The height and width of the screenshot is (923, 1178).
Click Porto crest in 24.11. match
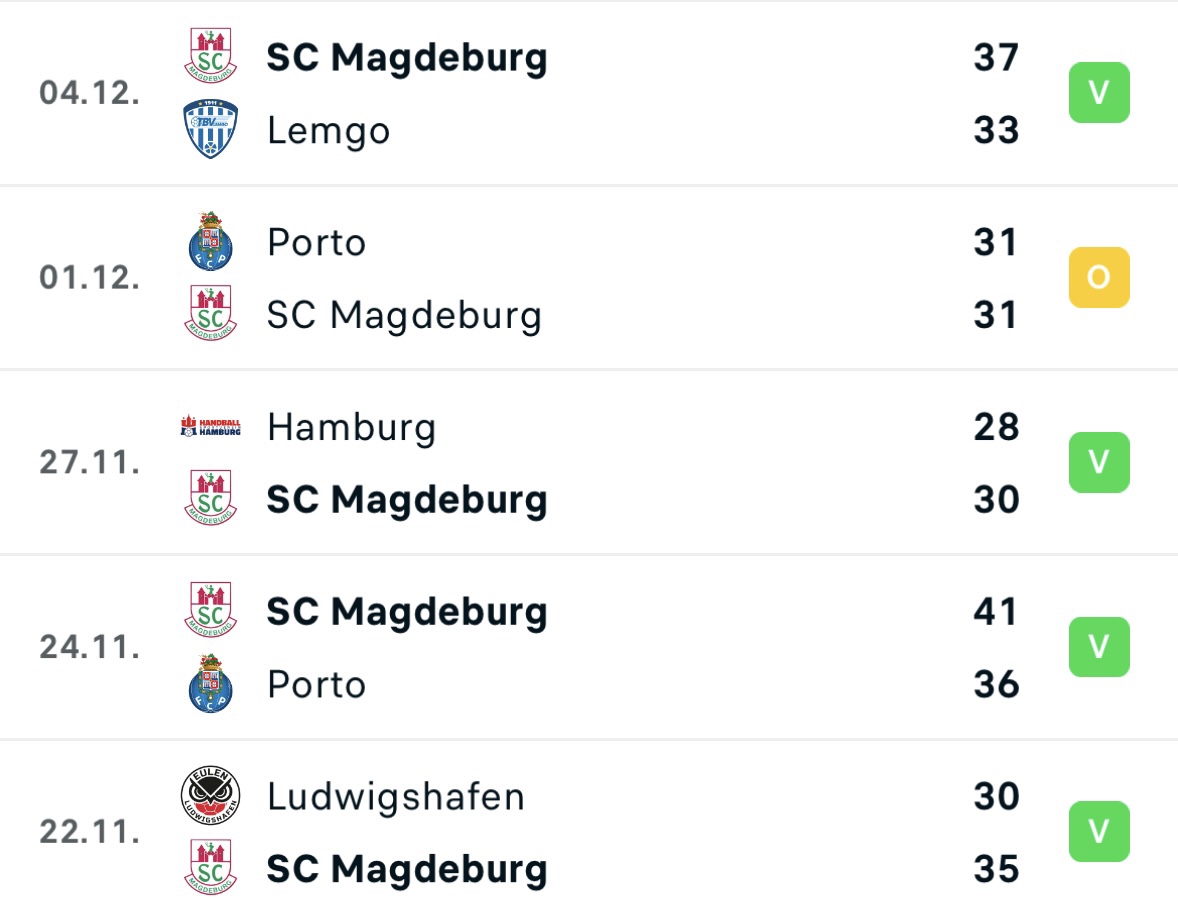point(210,683)
